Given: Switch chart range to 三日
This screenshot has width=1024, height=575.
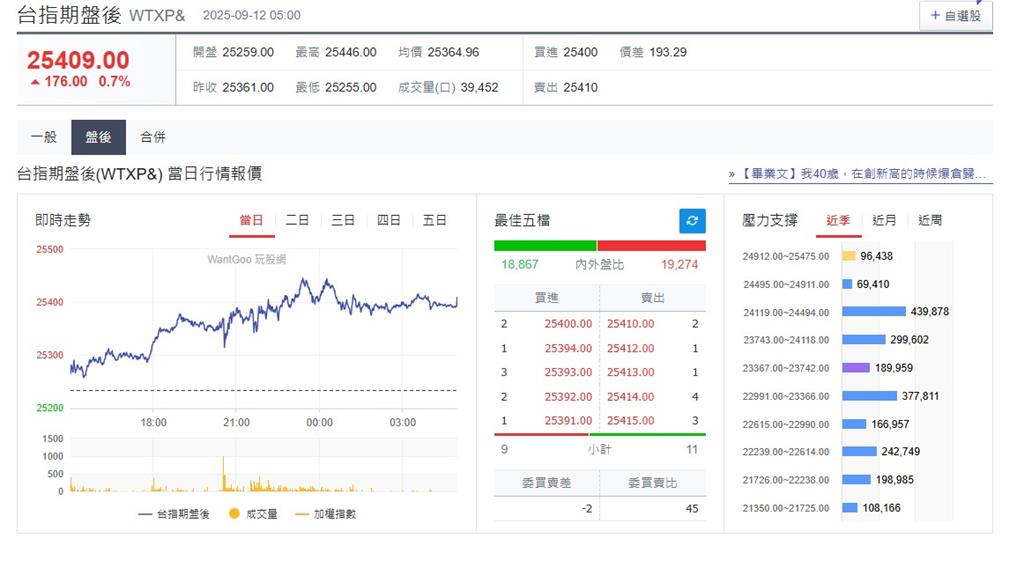Looking at the screenshot, I should click(343, 221).
